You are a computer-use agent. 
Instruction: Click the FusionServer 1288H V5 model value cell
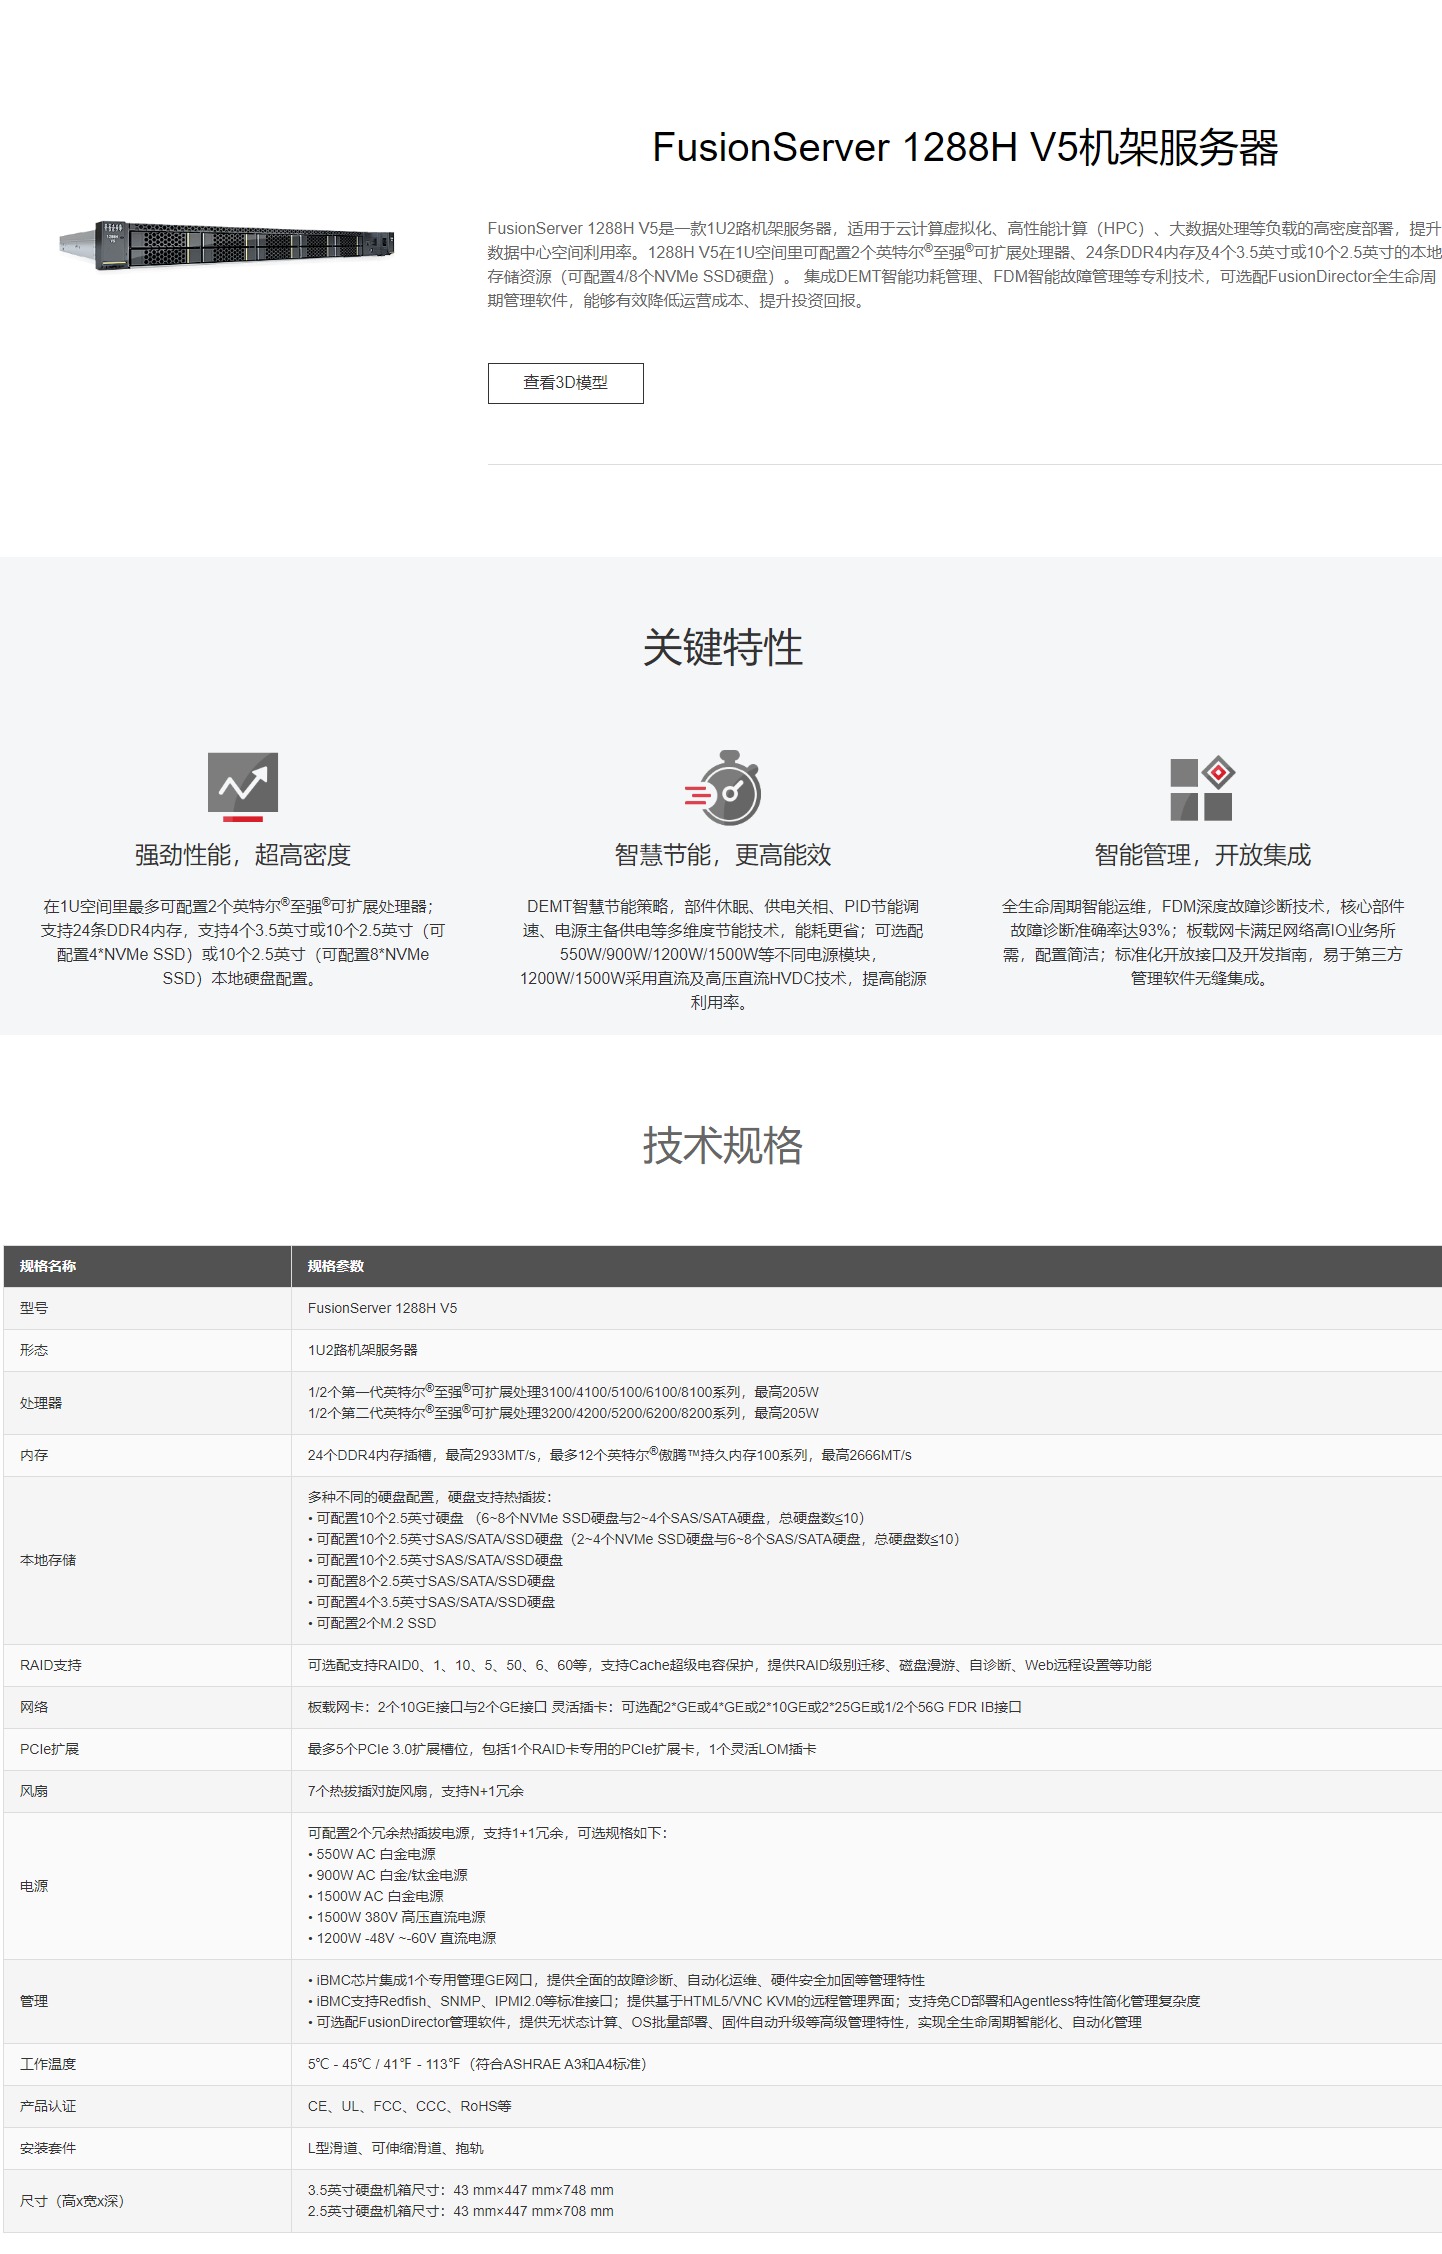[x=382, y=1308]
